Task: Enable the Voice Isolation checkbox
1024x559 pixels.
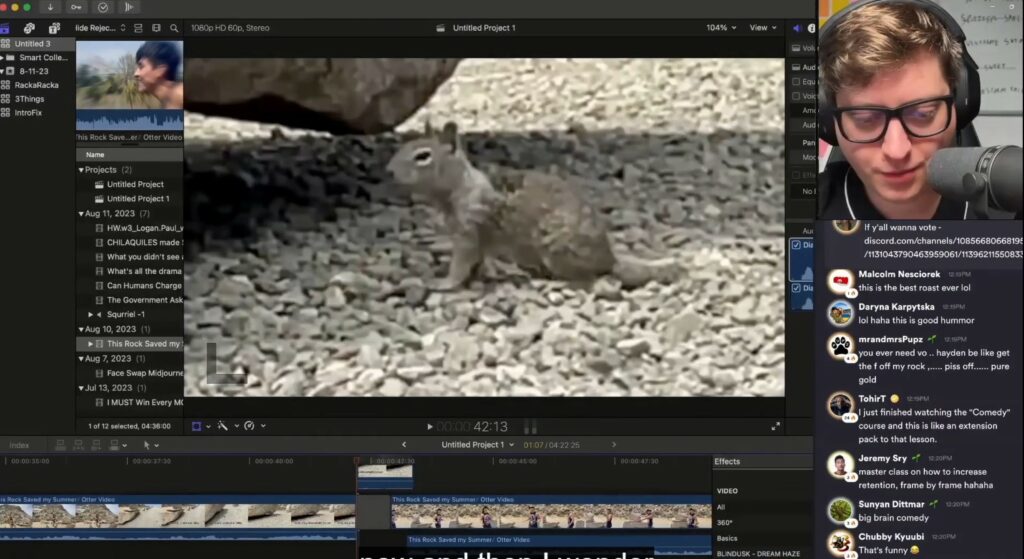Action: coord(796,96)
